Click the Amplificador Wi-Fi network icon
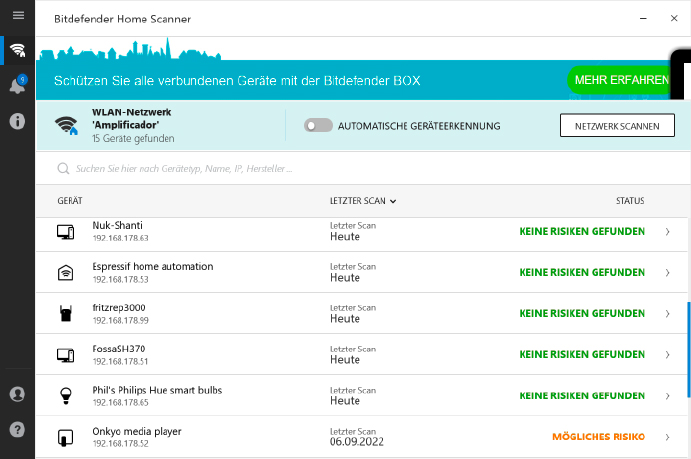 66,125
